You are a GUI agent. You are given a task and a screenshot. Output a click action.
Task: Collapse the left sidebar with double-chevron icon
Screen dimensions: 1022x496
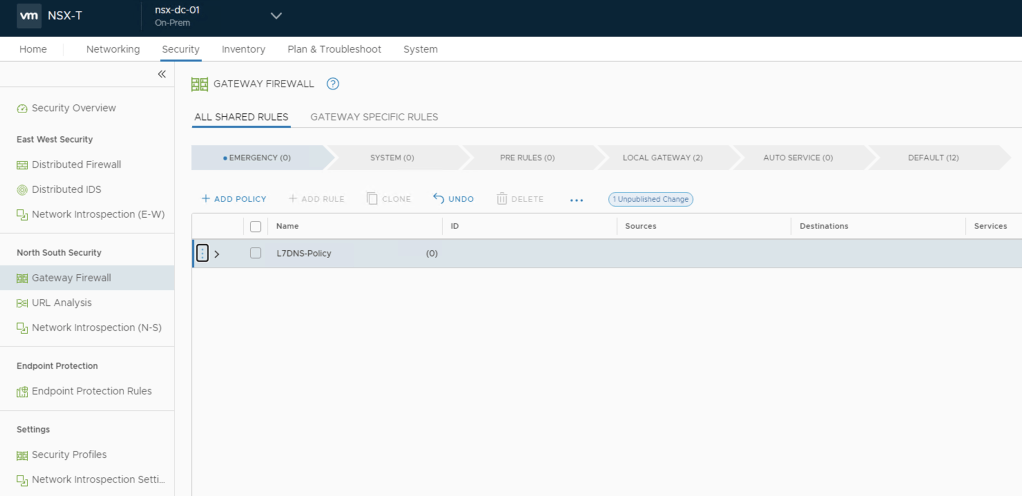pyautogui.click(x=162, y=75)
